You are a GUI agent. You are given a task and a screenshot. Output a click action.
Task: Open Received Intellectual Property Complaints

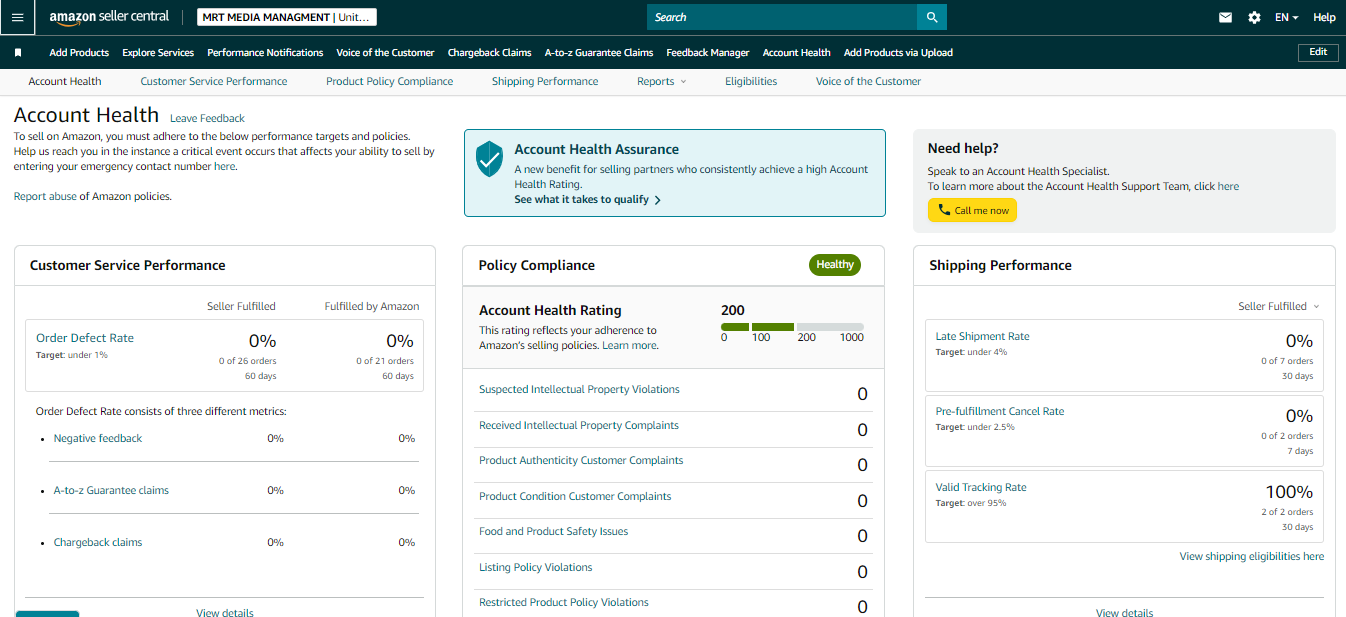pos(579,425)
